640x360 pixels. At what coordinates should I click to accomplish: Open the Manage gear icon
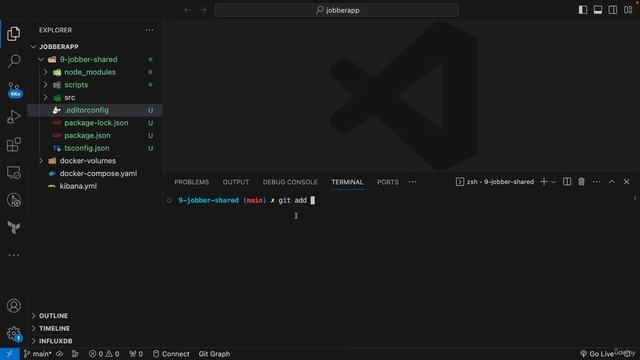[x=13, y=333]
